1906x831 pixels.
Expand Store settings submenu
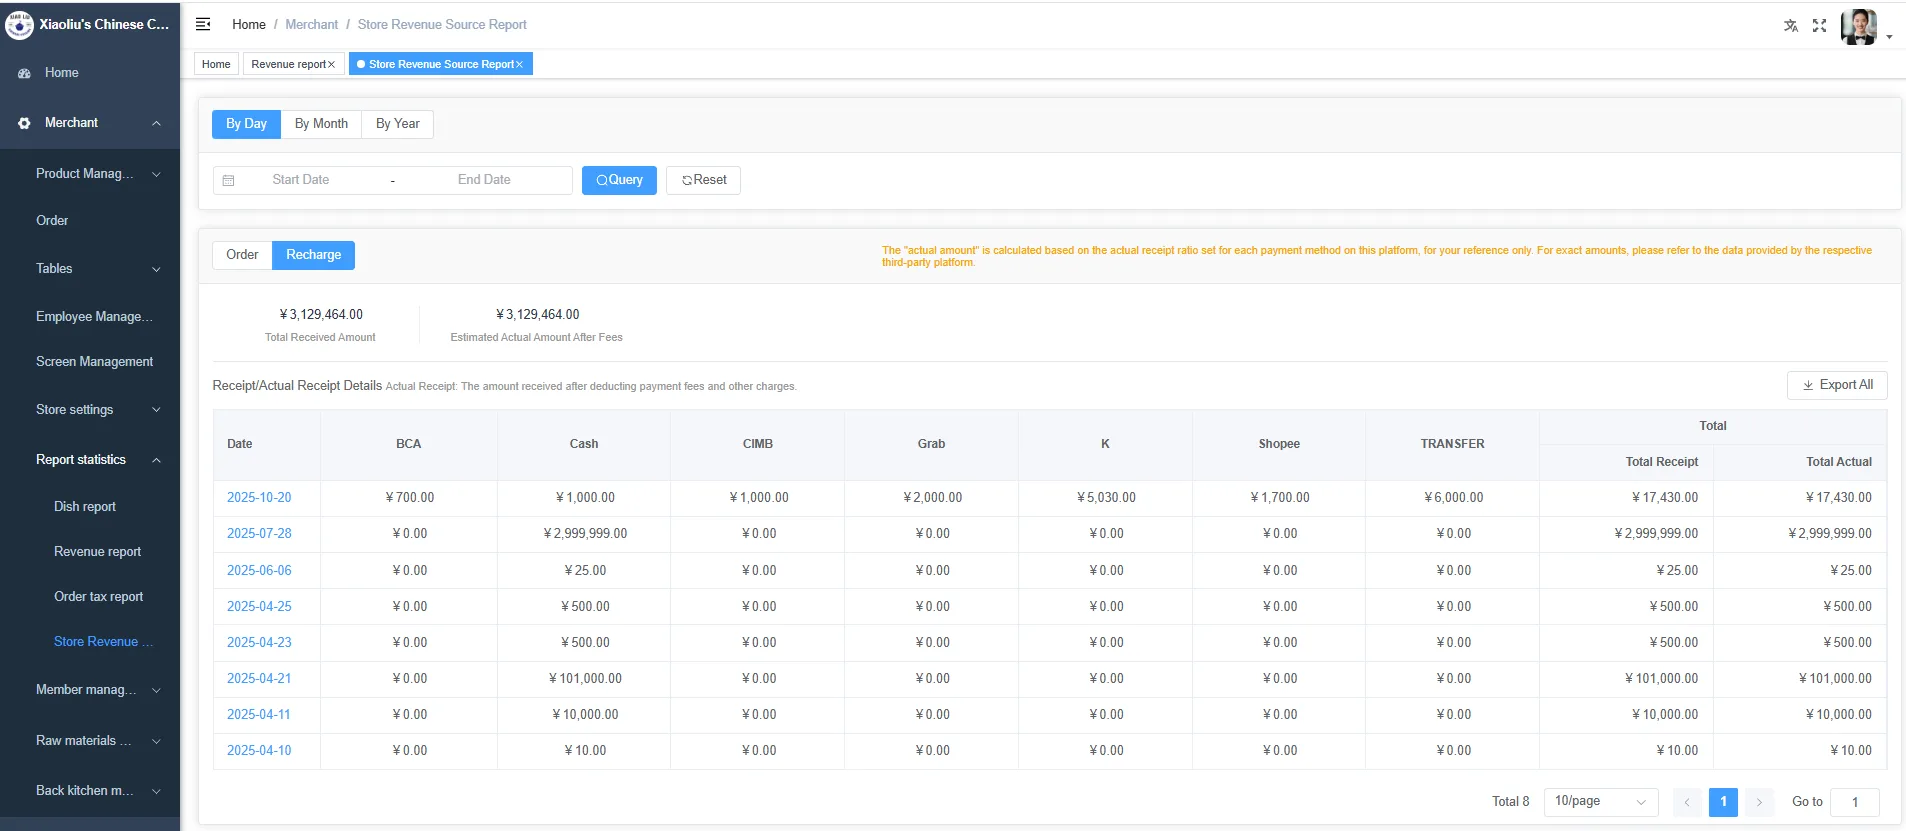[156, 410]
